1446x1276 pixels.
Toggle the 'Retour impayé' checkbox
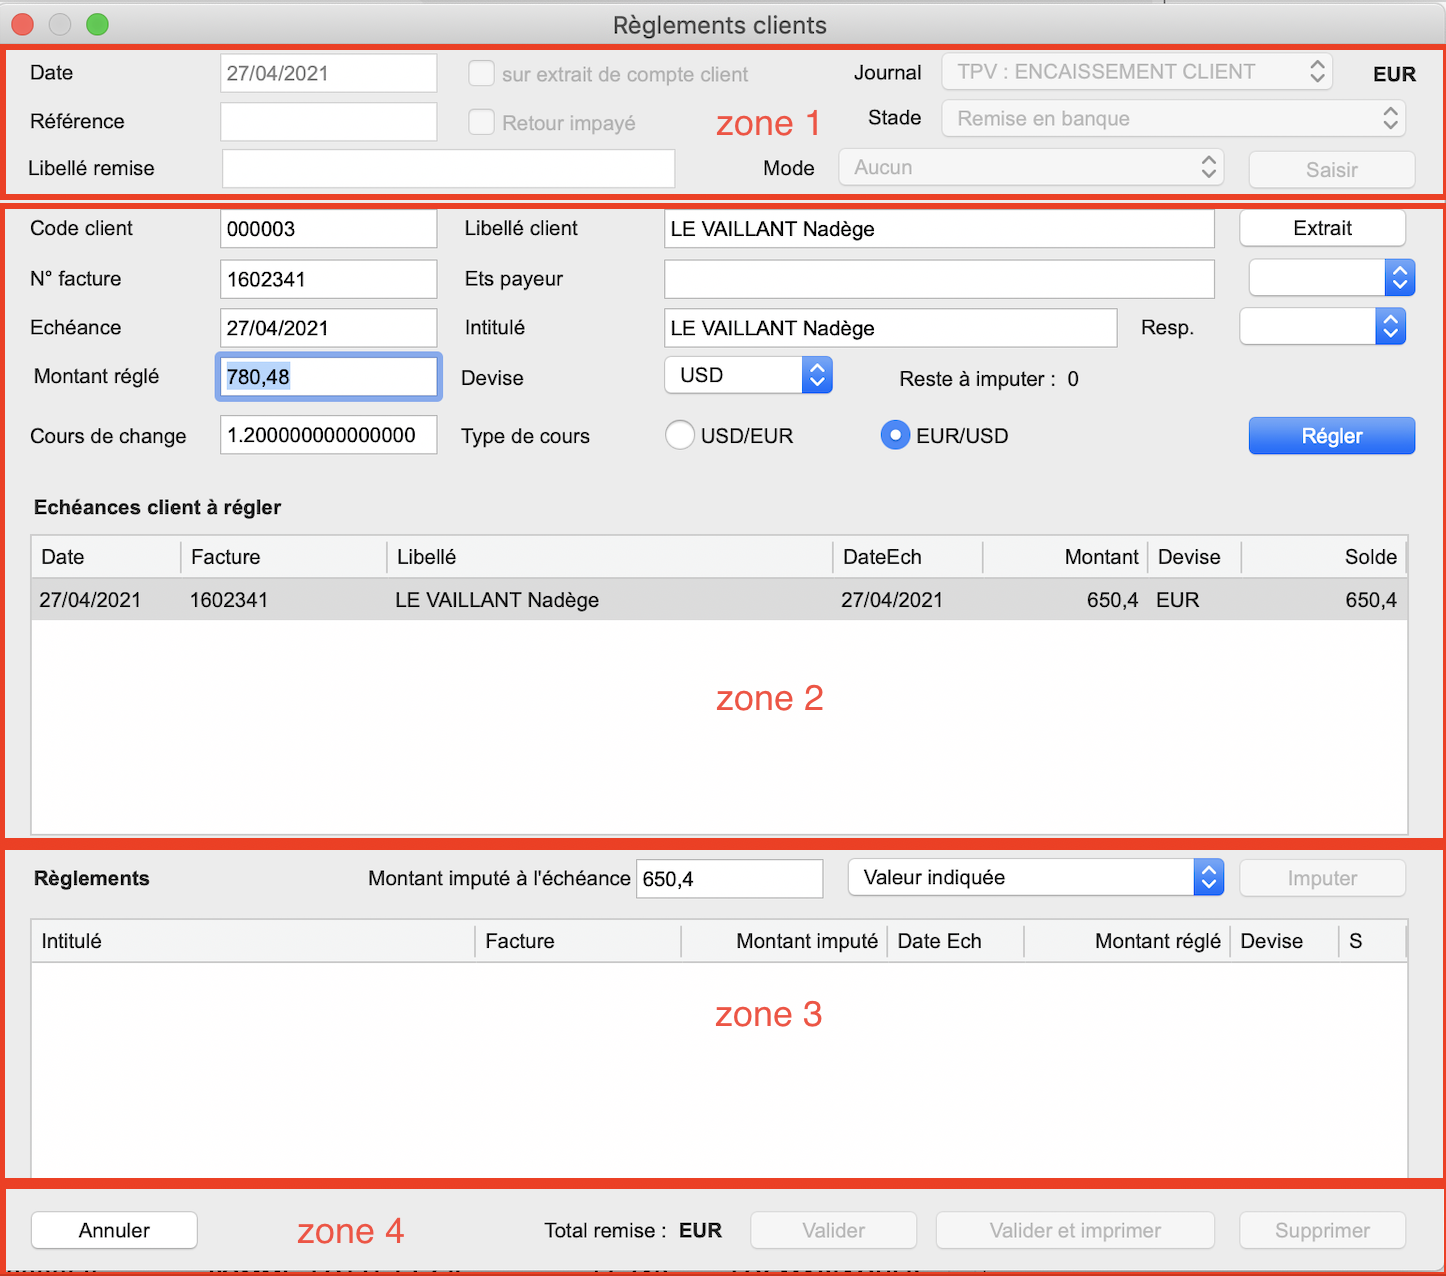pyautogui.click(x=482, y=122)
